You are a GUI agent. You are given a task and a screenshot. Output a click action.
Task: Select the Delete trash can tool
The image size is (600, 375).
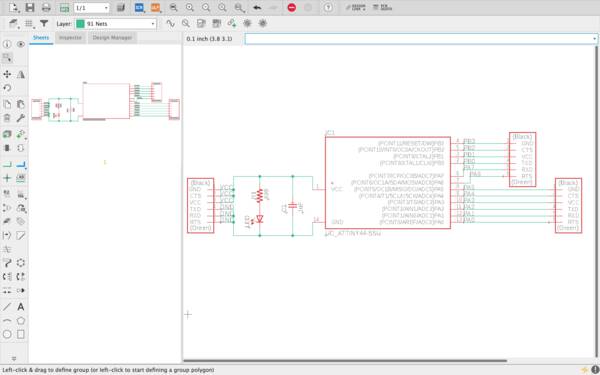click(x=7, y=118)
